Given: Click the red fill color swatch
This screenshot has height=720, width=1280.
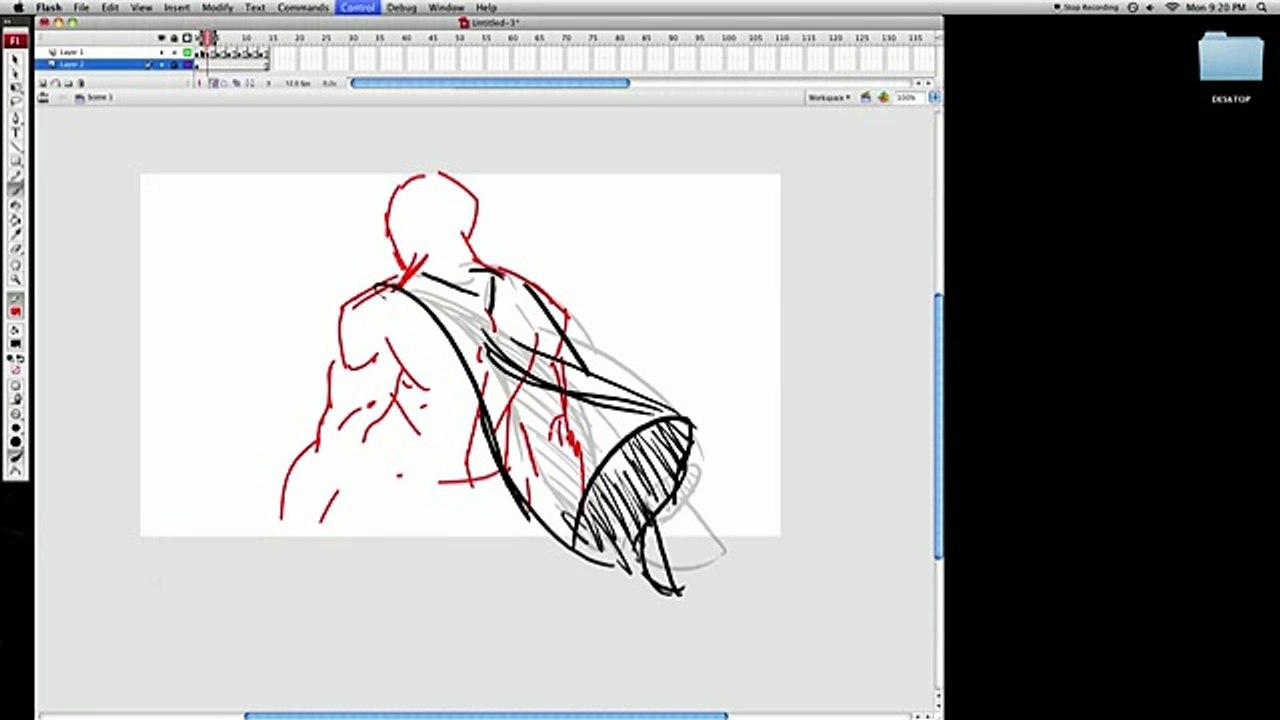Looking at the screenshot, I should pos(15,311).
